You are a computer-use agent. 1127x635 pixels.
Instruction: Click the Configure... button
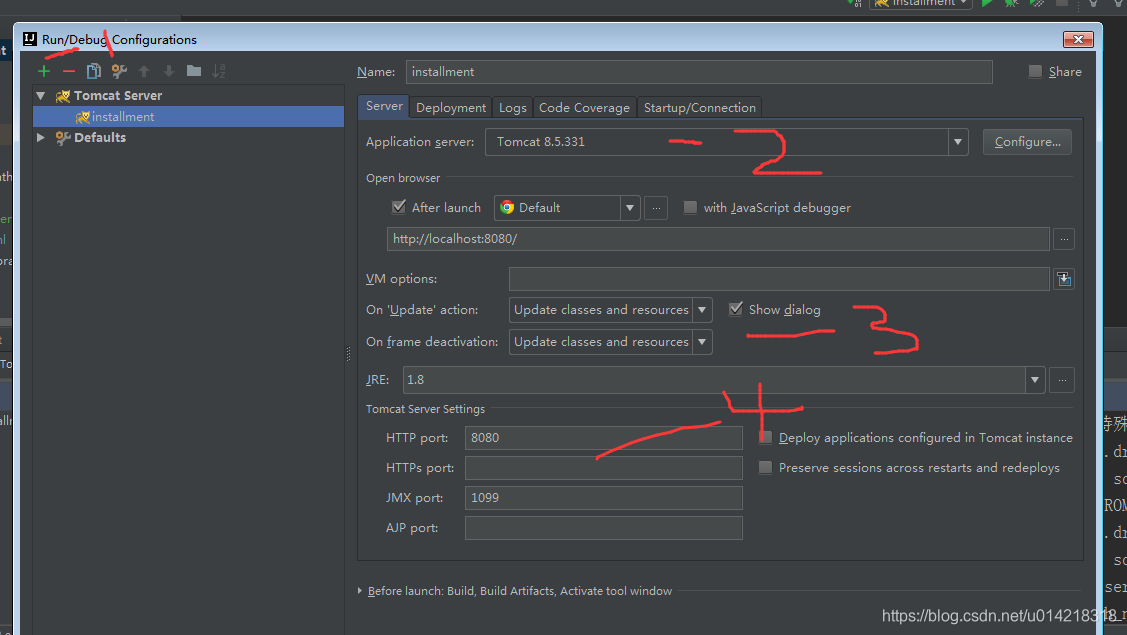coord(1027,142)
